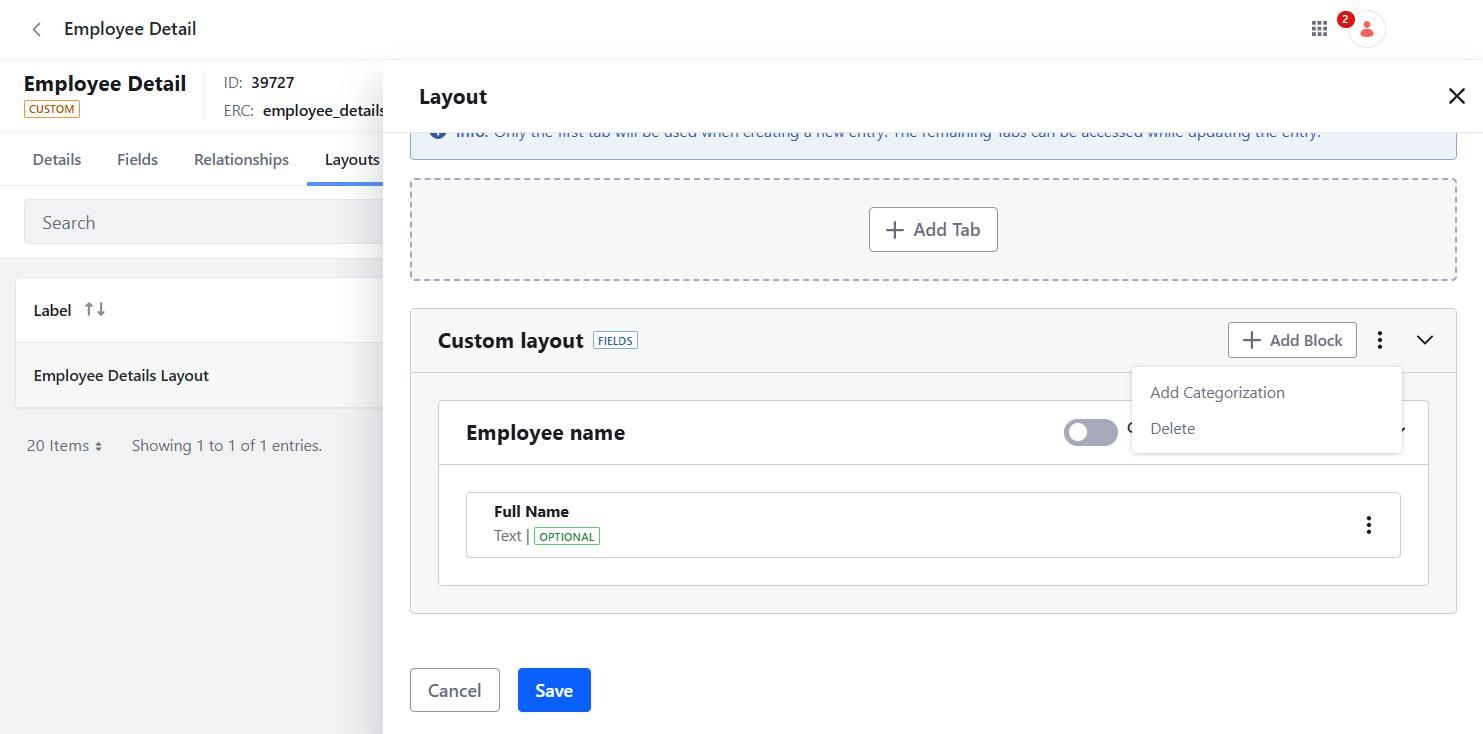
Task: Switch to the Layouts tab
Action: 351,159
